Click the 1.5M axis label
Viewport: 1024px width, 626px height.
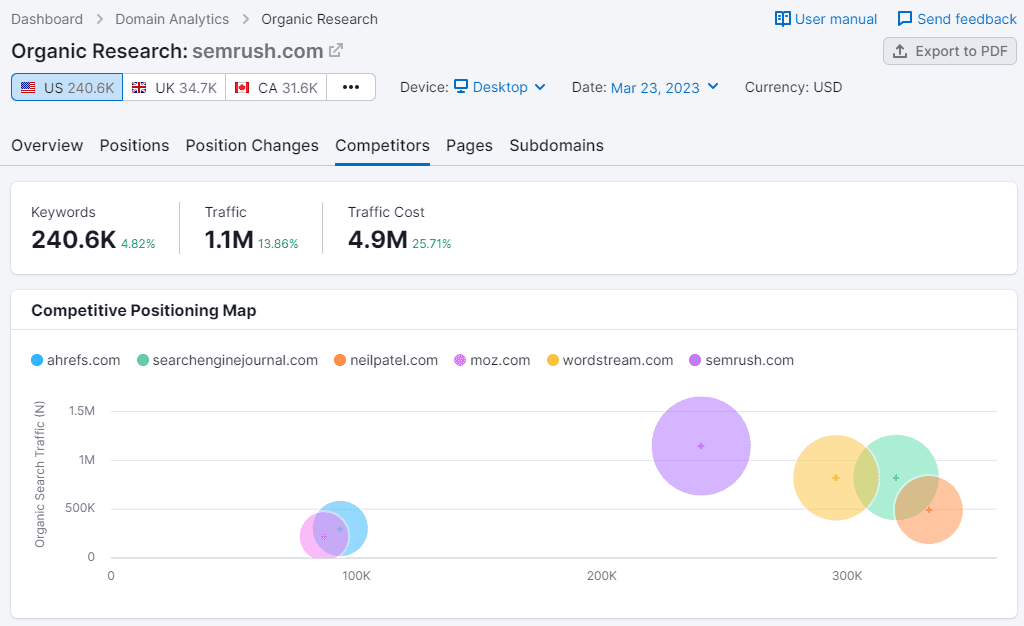pos(82,411)
